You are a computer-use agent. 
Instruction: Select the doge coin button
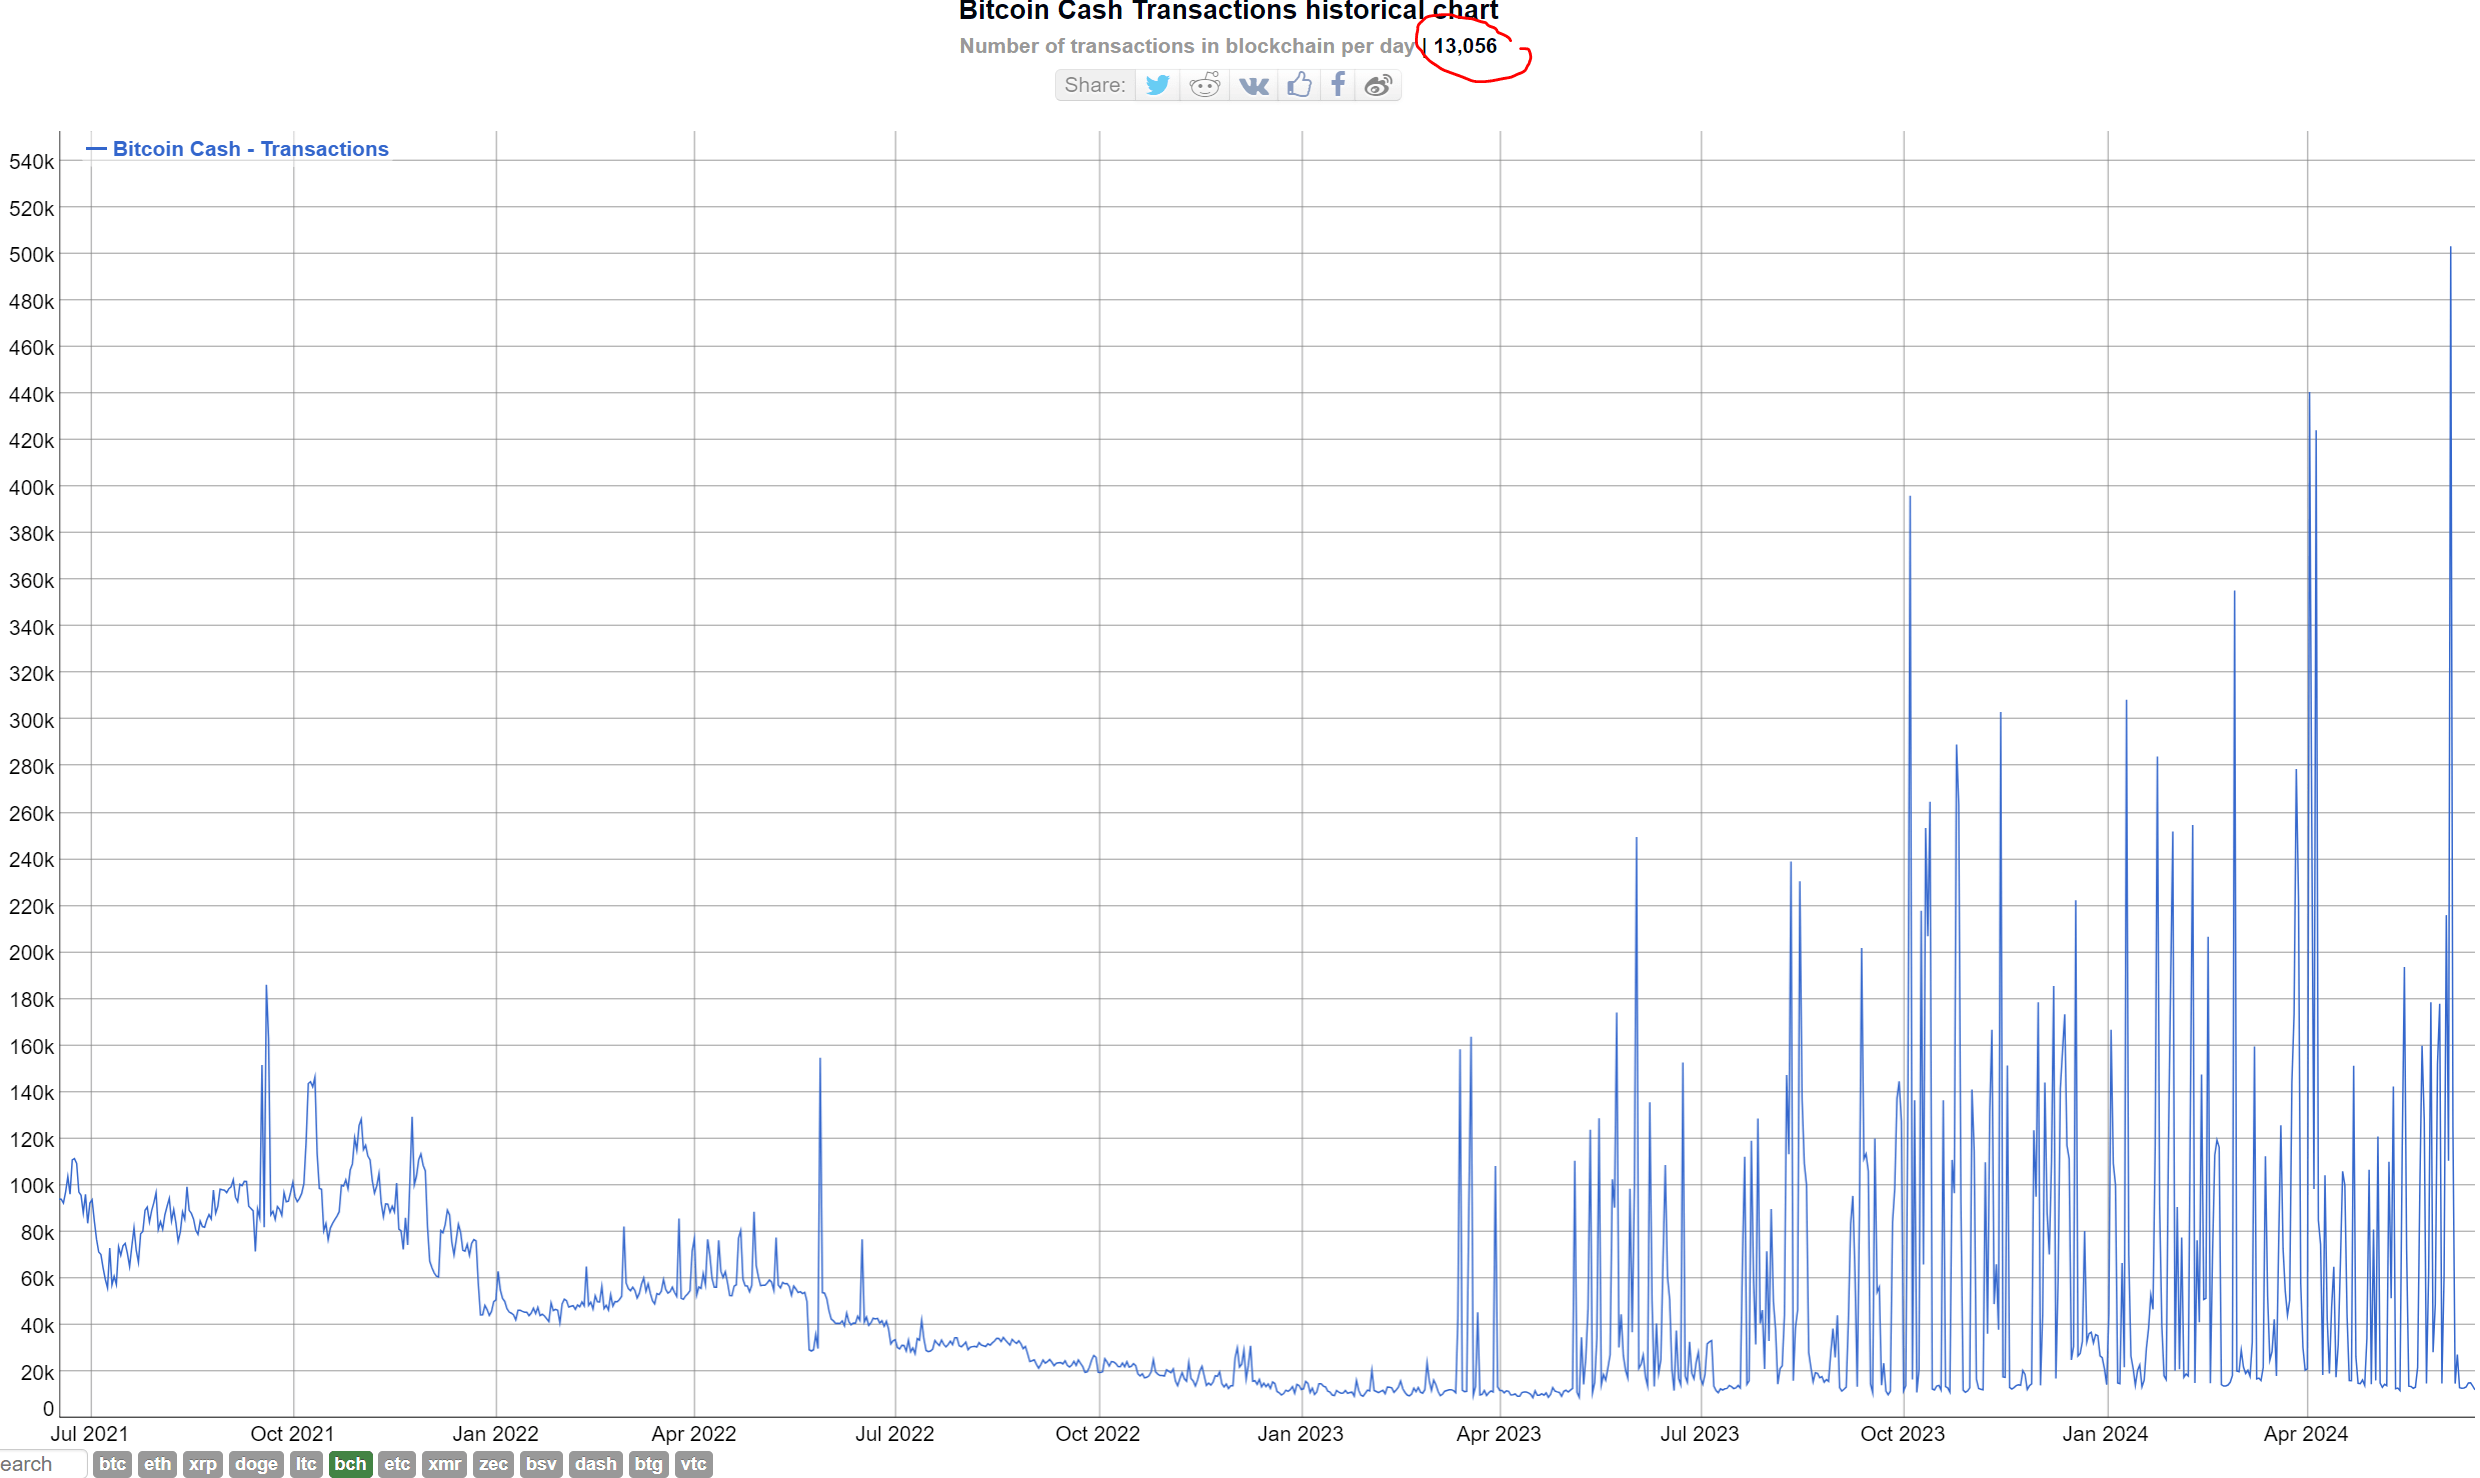(255, 1464)
